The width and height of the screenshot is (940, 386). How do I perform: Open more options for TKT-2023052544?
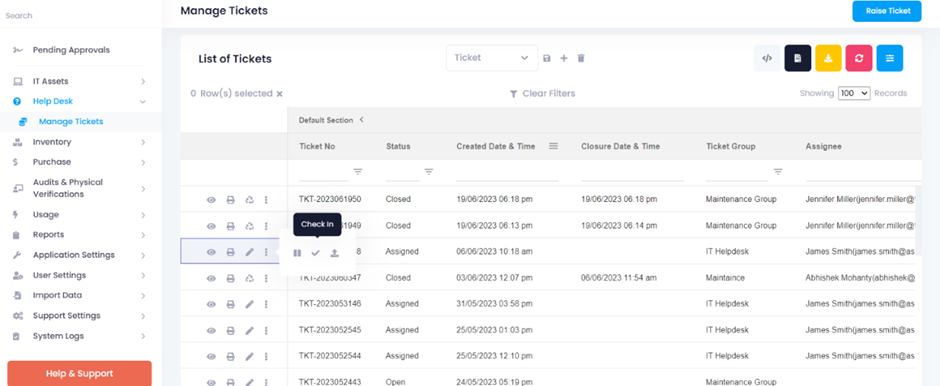pos(266,356)
